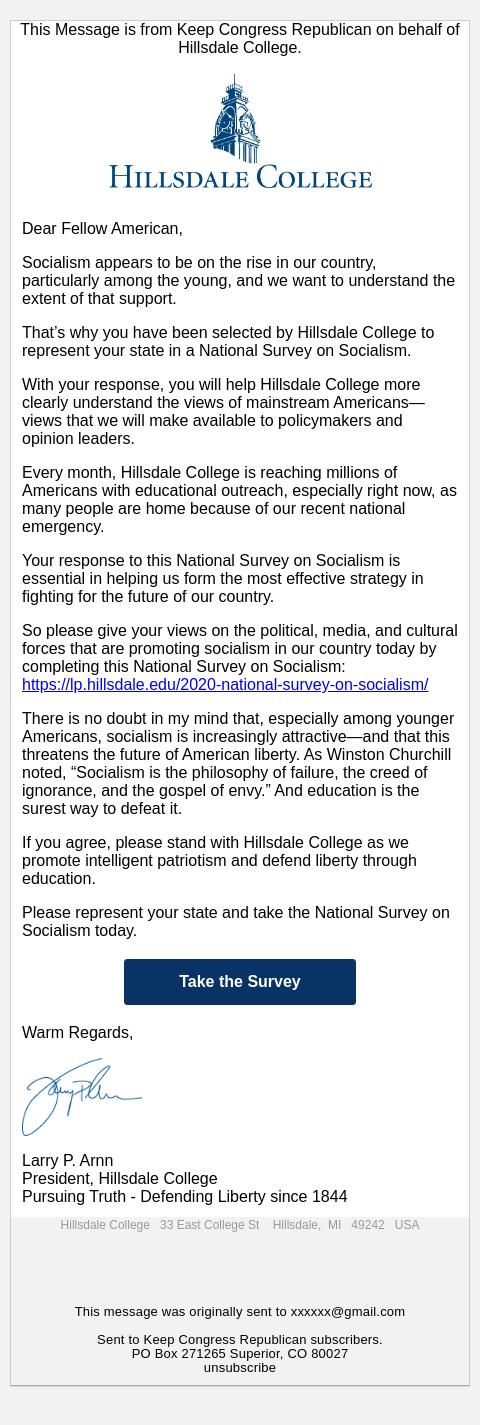
Task: Click the paragraph saying you have been selected
Action: click(x=228, y=341)
